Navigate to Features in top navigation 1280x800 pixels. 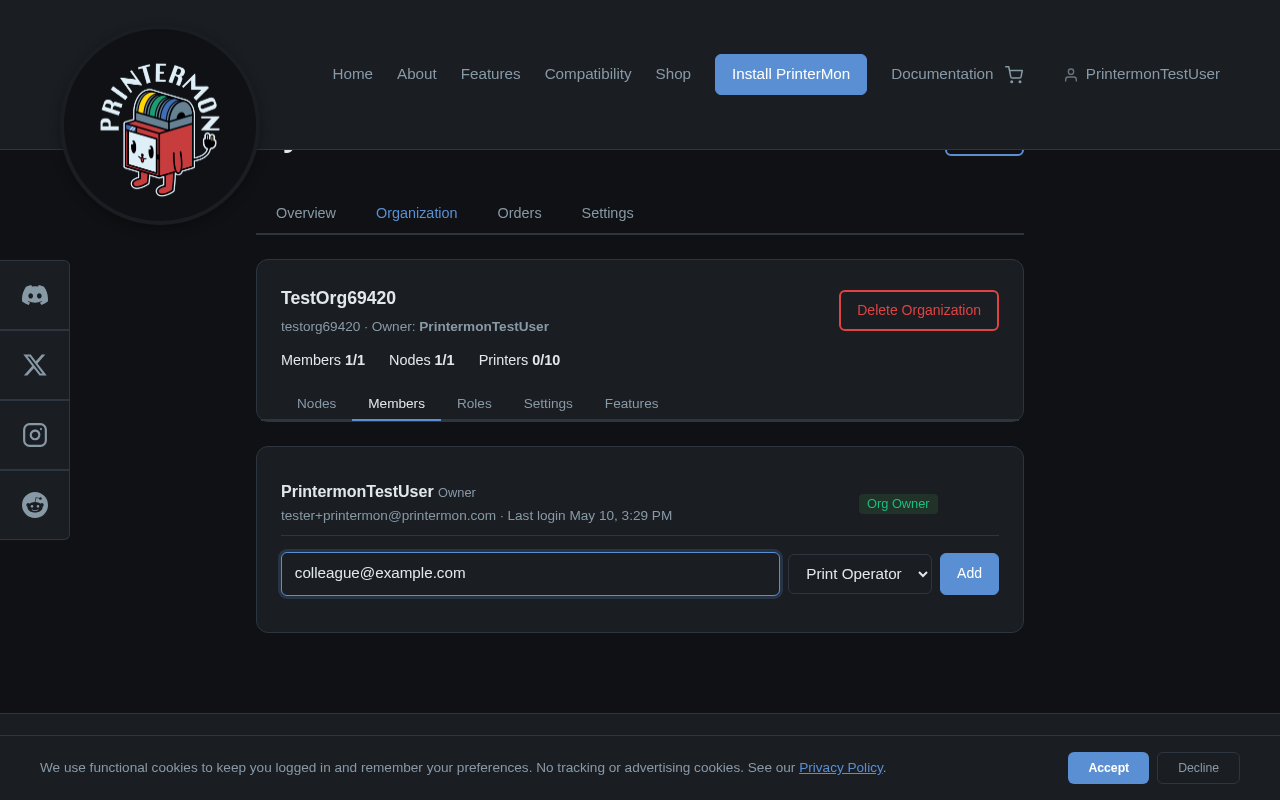[x=491, y=74]
